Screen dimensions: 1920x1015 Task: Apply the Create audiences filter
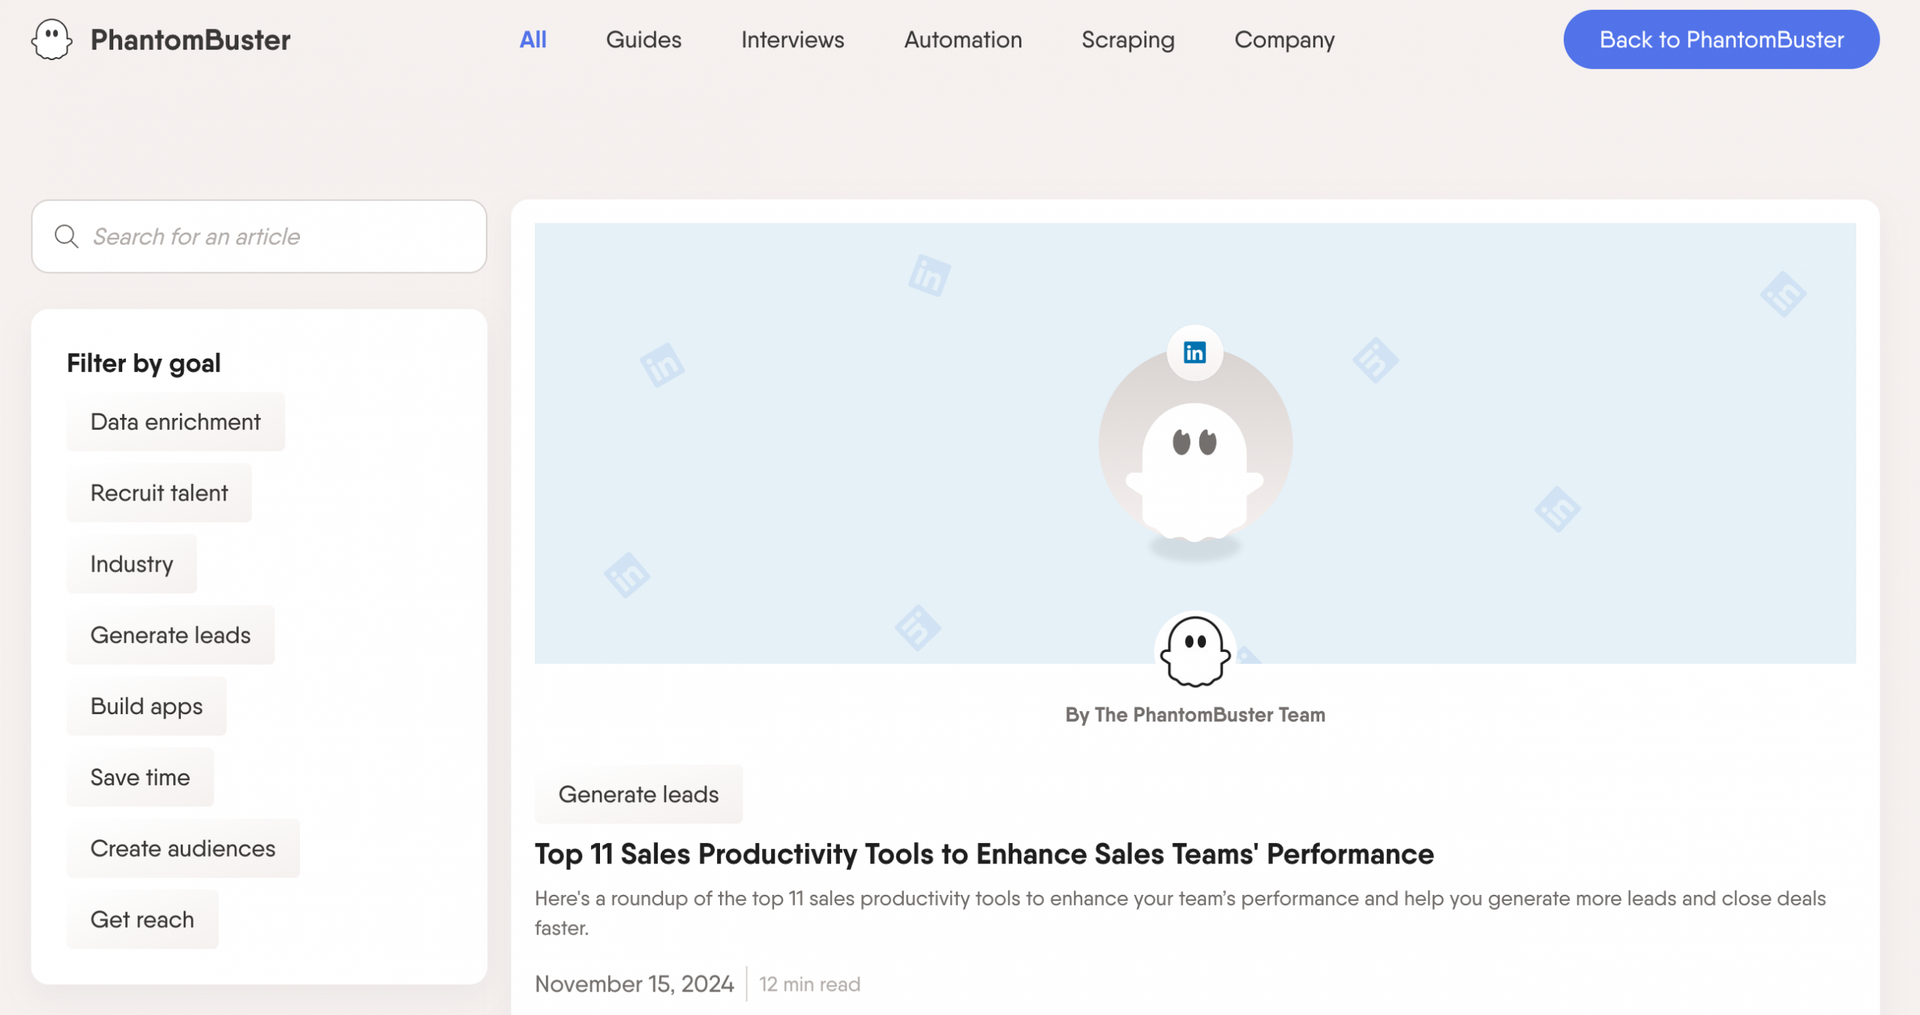tap(183, 848)
